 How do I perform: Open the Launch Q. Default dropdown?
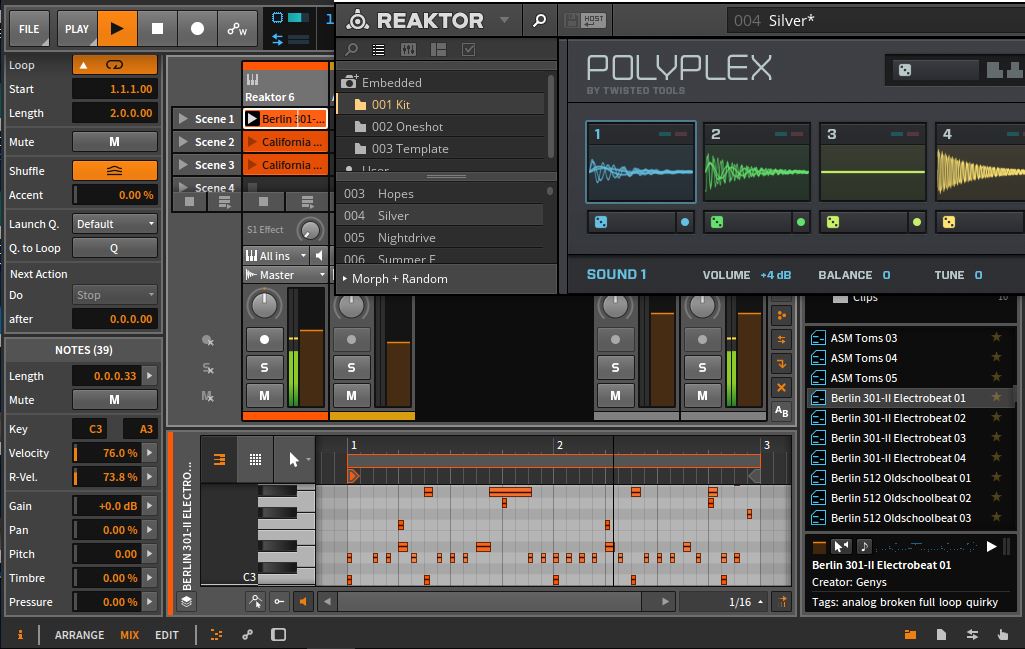[114, 224]
